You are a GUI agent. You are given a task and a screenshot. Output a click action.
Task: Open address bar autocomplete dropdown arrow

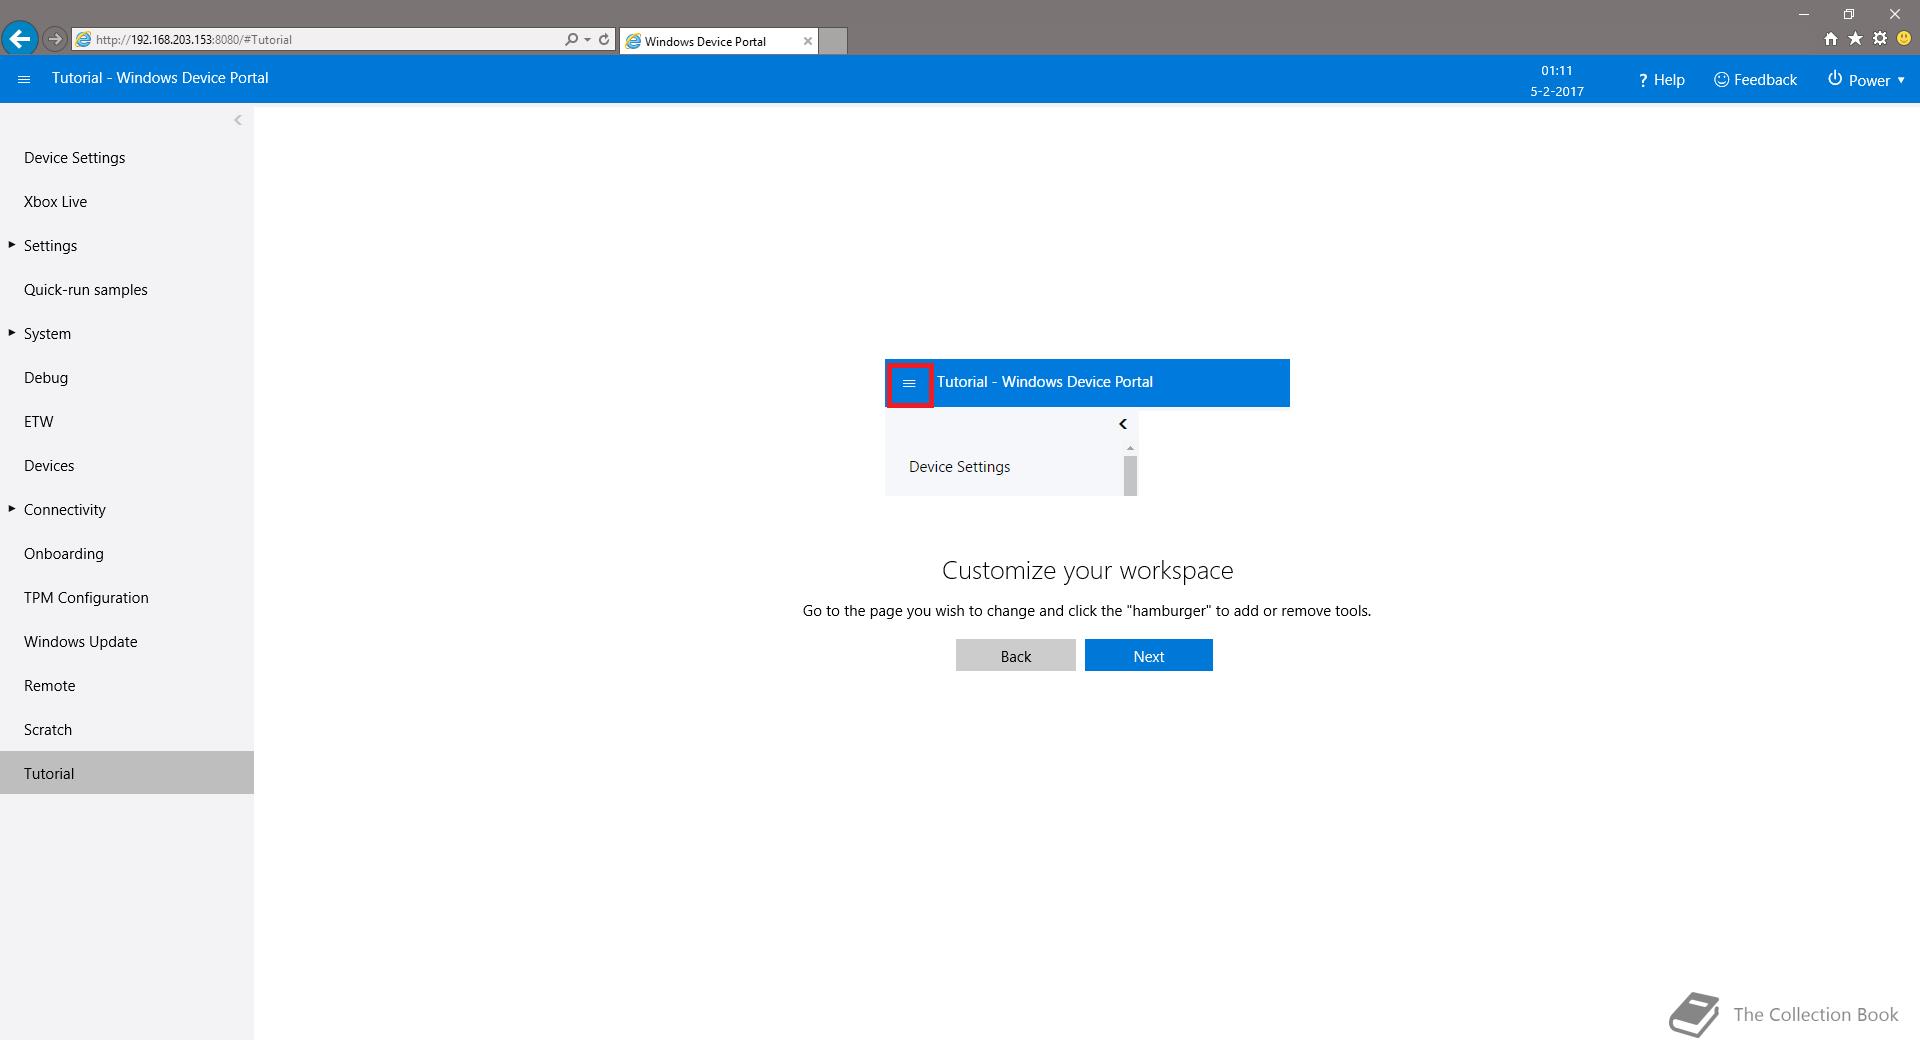coord(587,40)
